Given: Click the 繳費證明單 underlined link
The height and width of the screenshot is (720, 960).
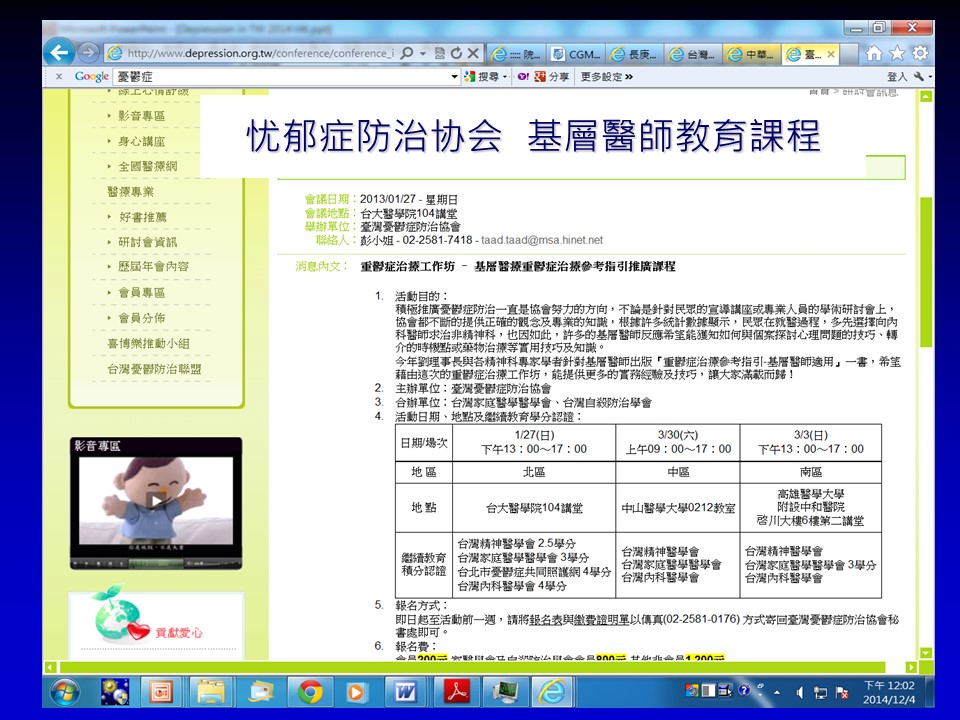Looking at the screenshot, I should coord(602,620).
